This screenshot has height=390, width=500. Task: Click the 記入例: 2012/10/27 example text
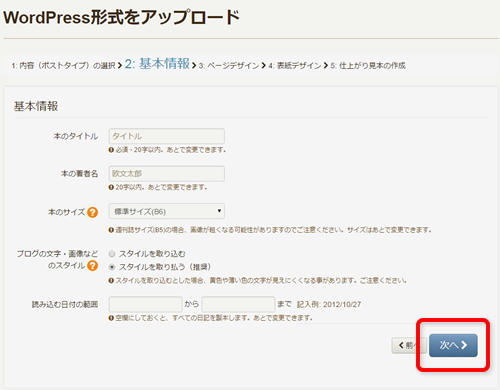point(329,304)
